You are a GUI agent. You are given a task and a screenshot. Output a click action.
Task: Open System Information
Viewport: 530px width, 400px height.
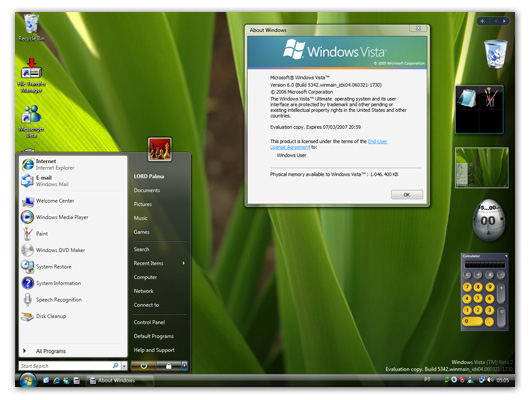pyautogui.click(x=73, y=283)
